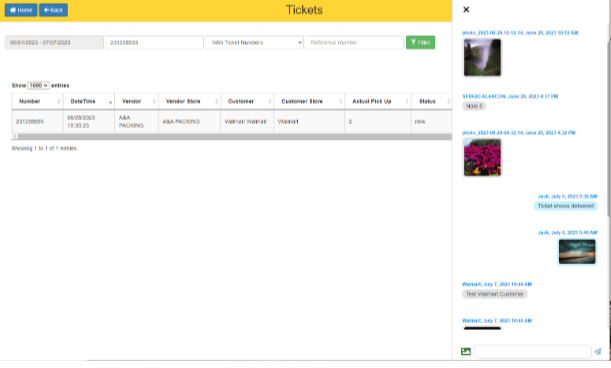This screenshot has width=611, height=368.
Task: Sort by Vendor Store column header
Action: (x=189, y=101)
